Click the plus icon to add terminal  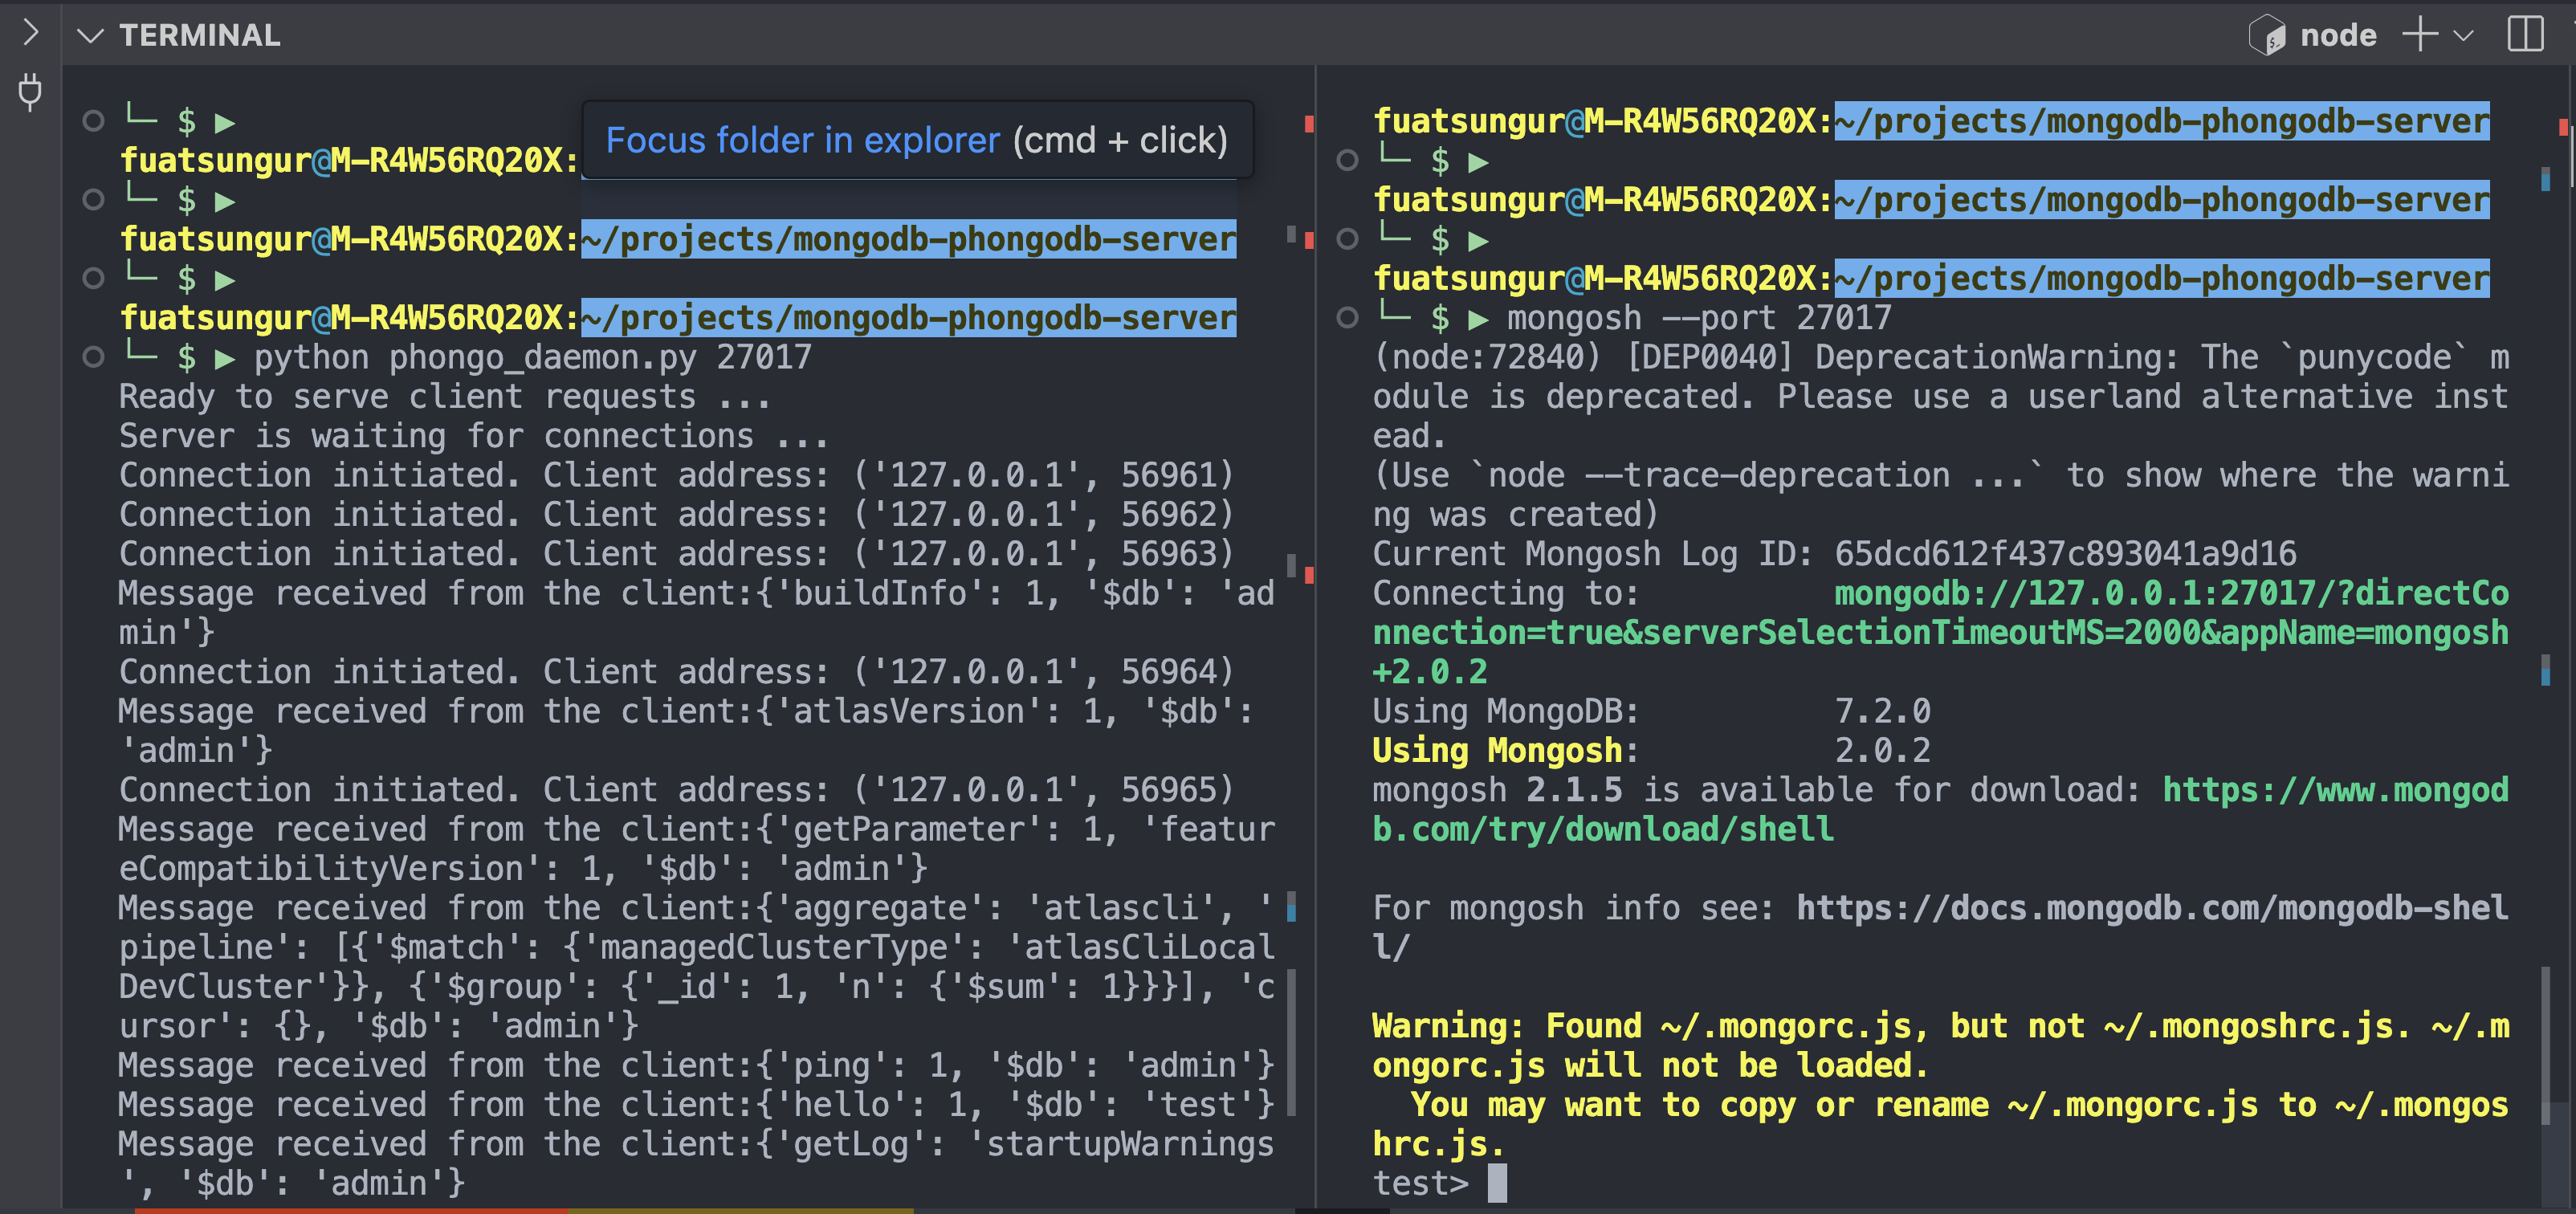[x=2420, y=34]
